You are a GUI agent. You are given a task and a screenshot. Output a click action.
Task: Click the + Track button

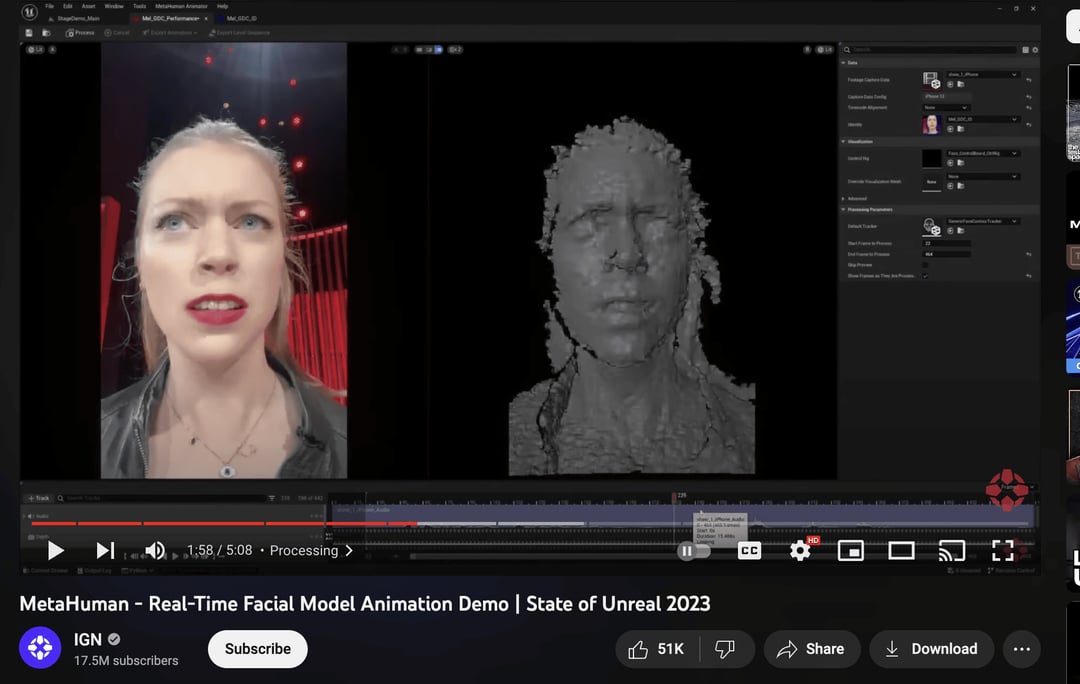[39, 498]
